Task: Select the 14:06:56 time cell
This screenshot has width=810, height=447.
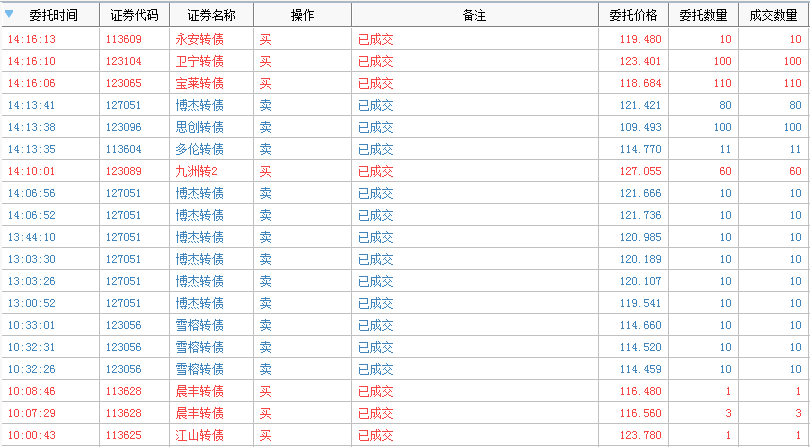Action: coord(32,193)
